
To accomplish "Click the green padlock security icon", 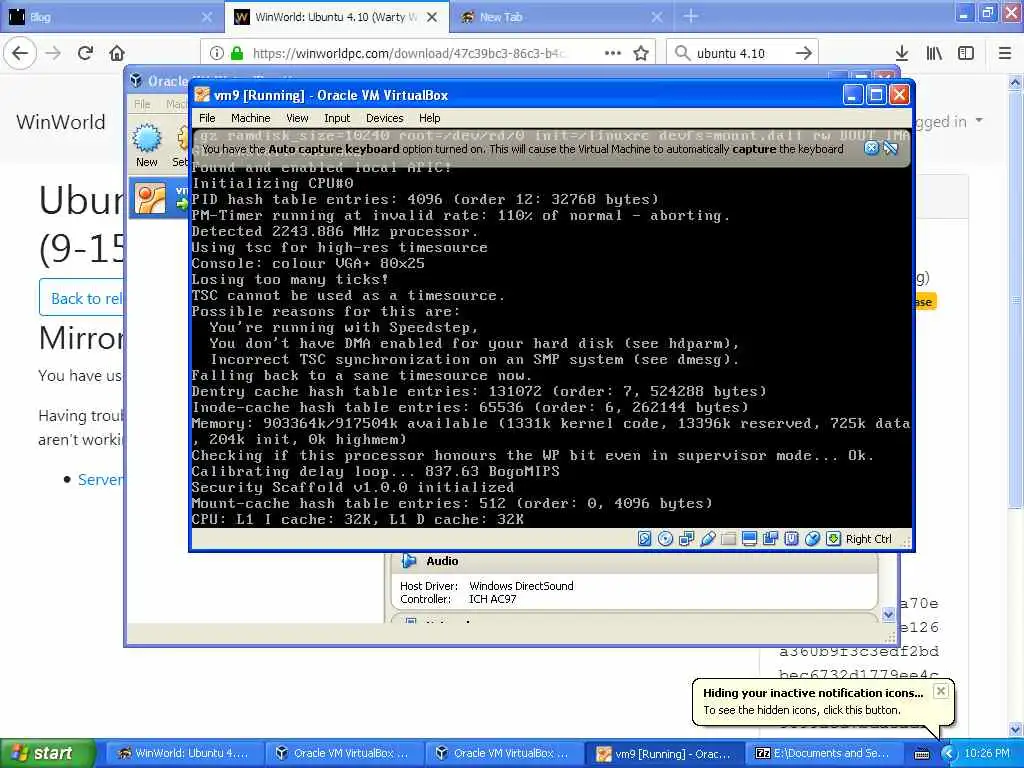I will tap(237, 53).
